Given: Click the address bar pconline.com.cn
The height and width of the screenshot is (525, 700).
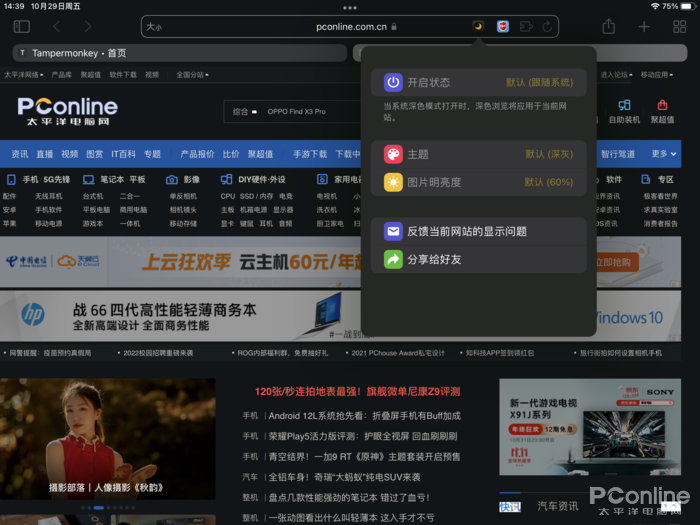Looking at the screenshot, I should [350, 27].
